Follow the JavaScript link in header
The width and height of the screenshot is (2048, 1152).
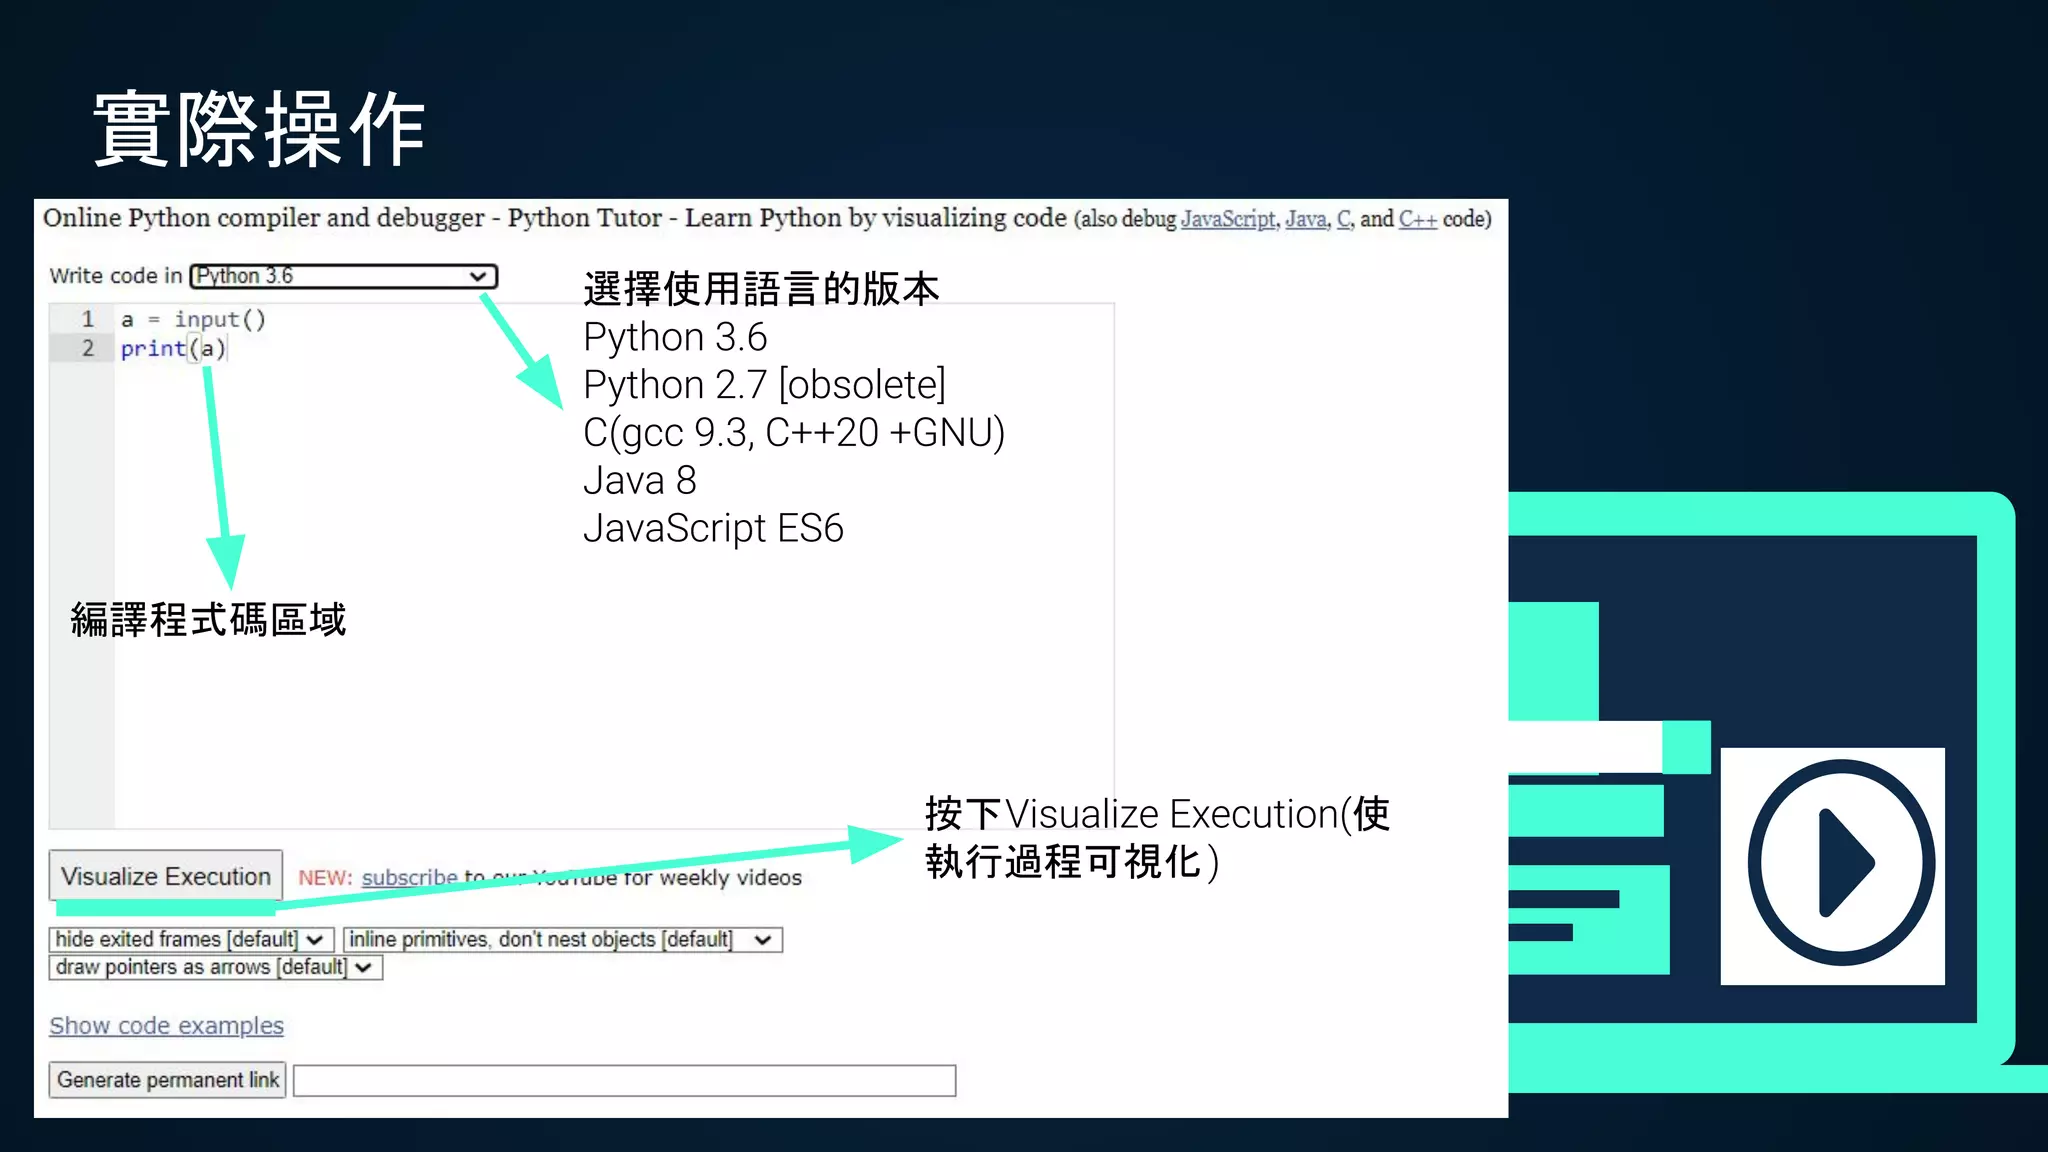coord(1228,218)
